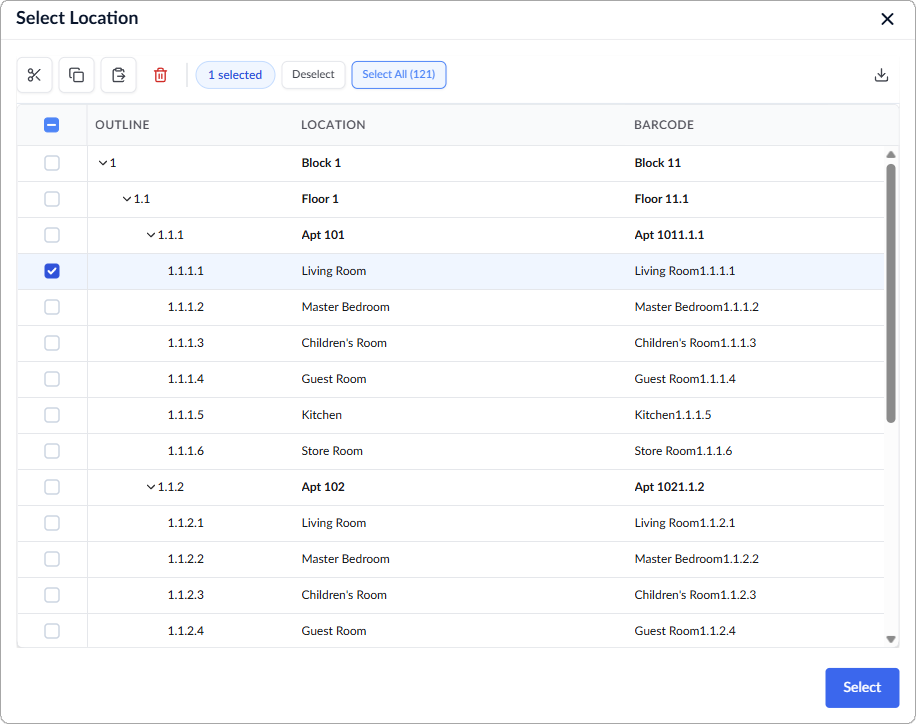Click barcode Guest Room1.1.2.4
The width and height of the screenshot is (916, 724).
pyautogui.click(x=685, y=631)
